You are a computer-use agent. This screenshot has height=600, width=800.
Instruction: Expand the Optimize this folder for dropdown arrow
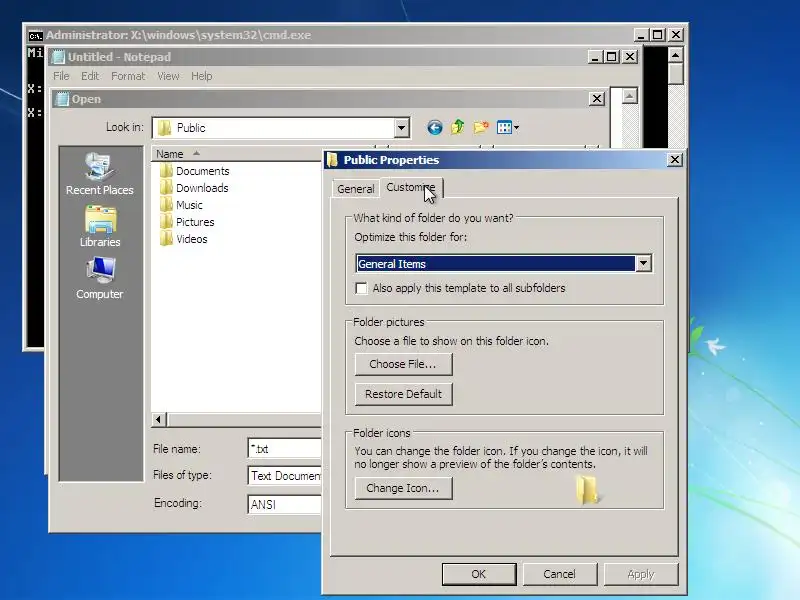click(643, 264)
